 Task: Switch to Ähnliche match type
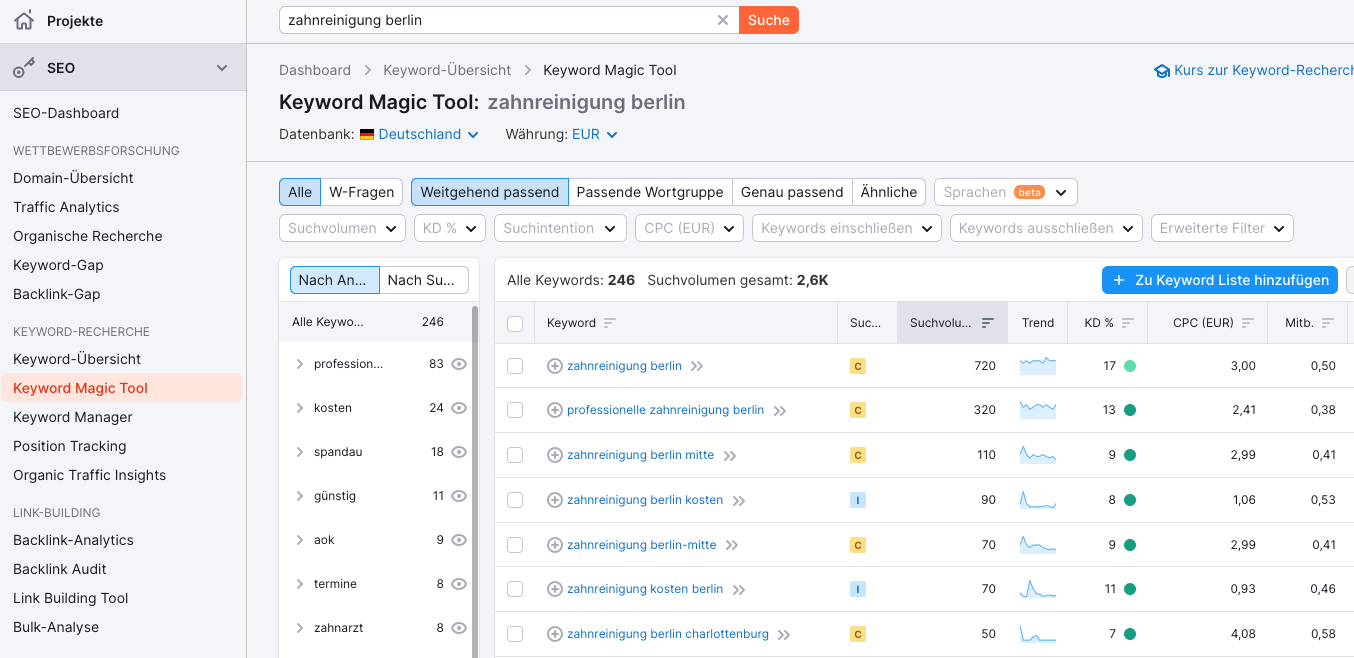point(889,192)
